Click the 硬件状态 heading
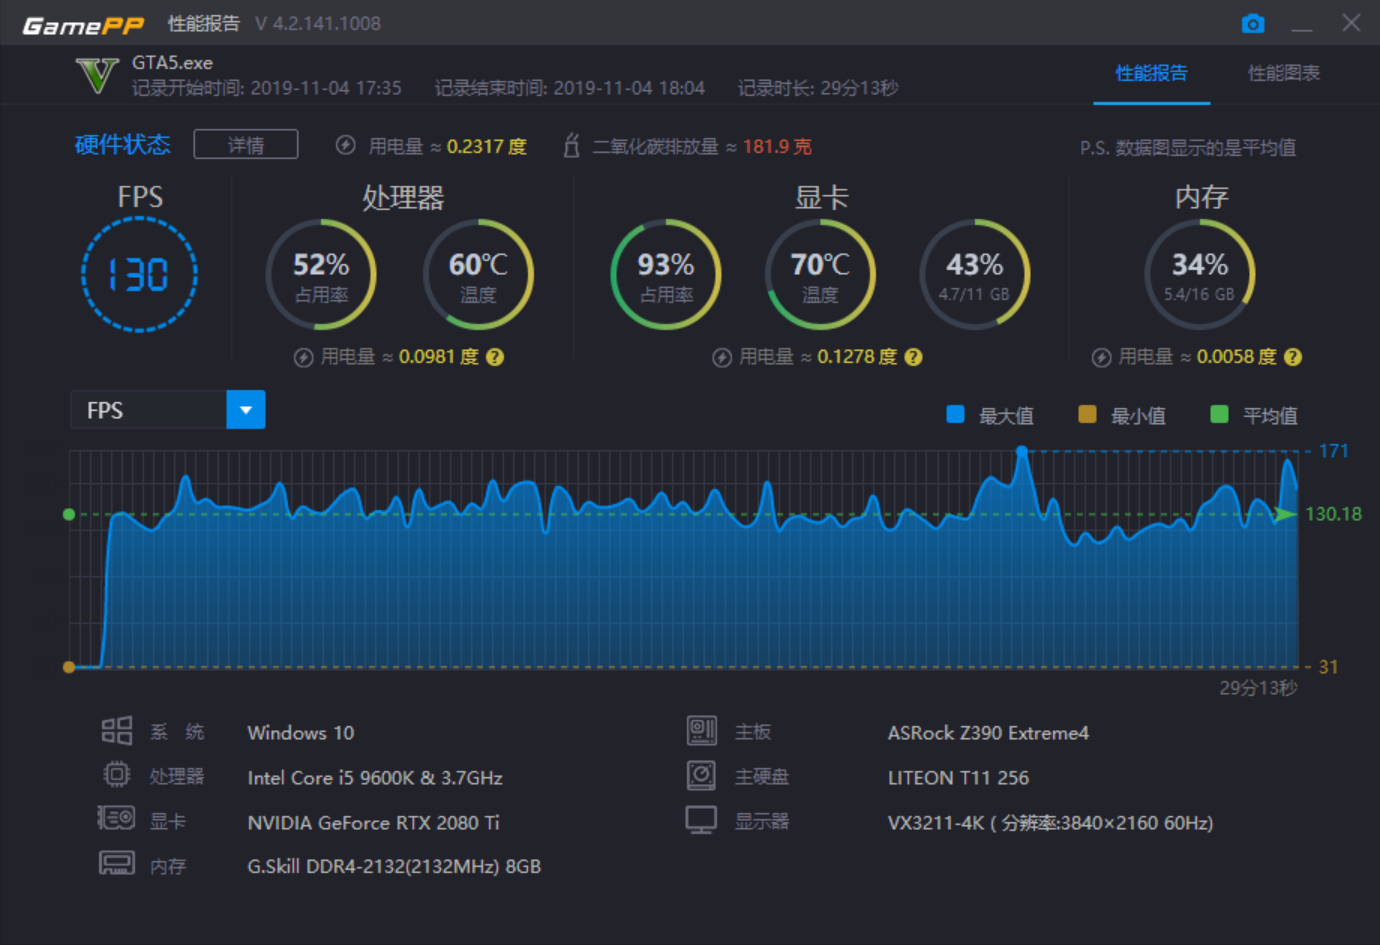1380x945 pixels. [x=123, y=145]
